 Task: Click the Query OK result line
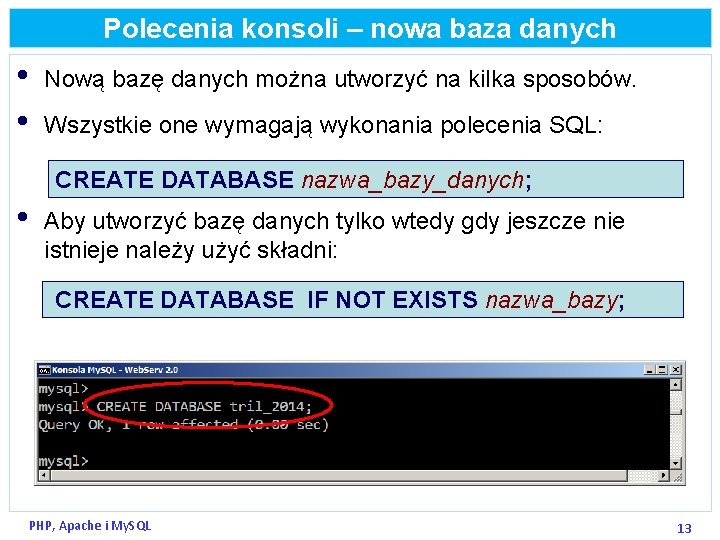coord(184,425)
